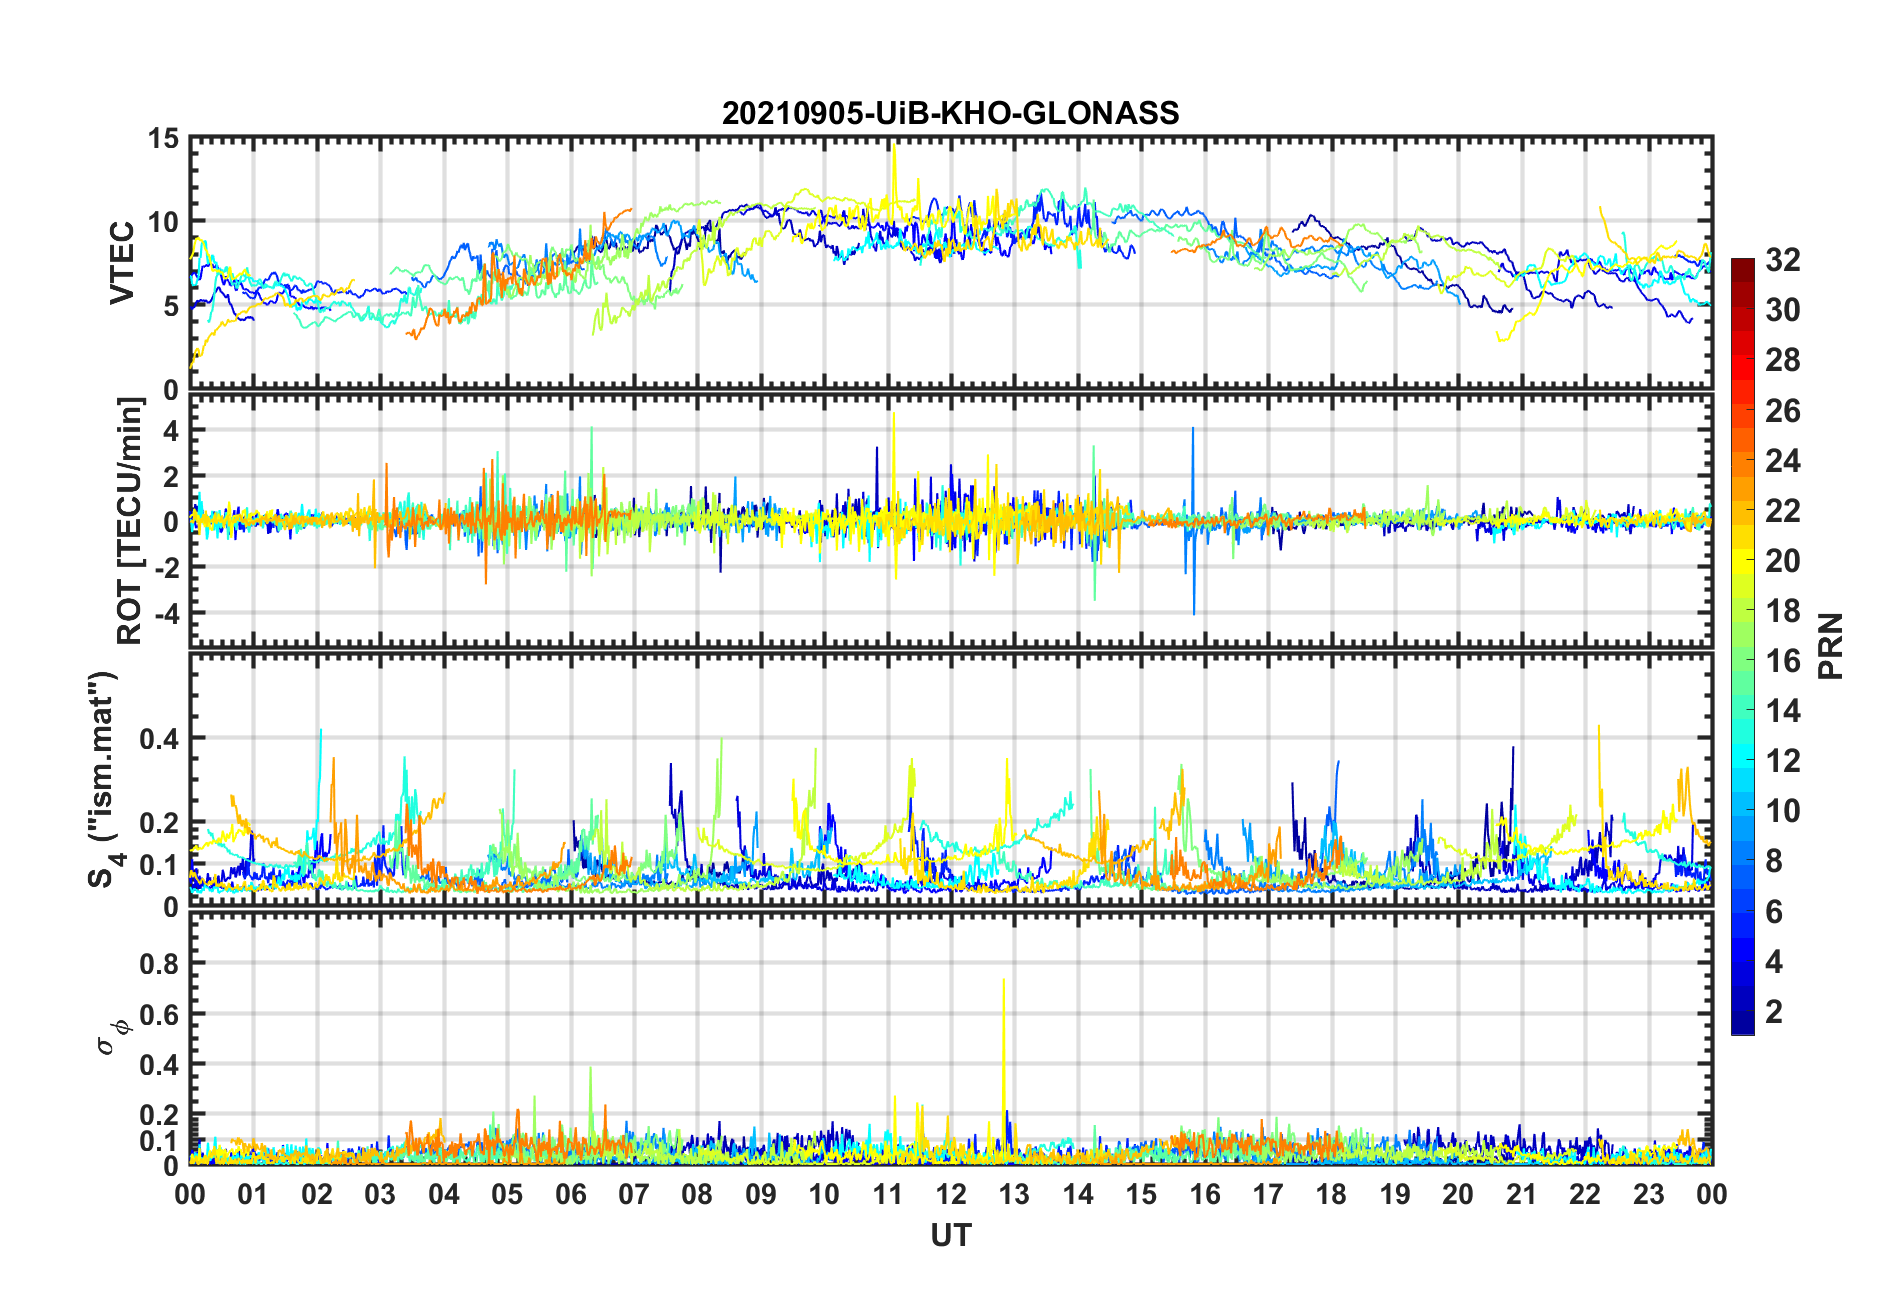The width and height of the screenshot is (1902, 1292).
Task: Click the colorbar tick label 20
Action: 1782,561
